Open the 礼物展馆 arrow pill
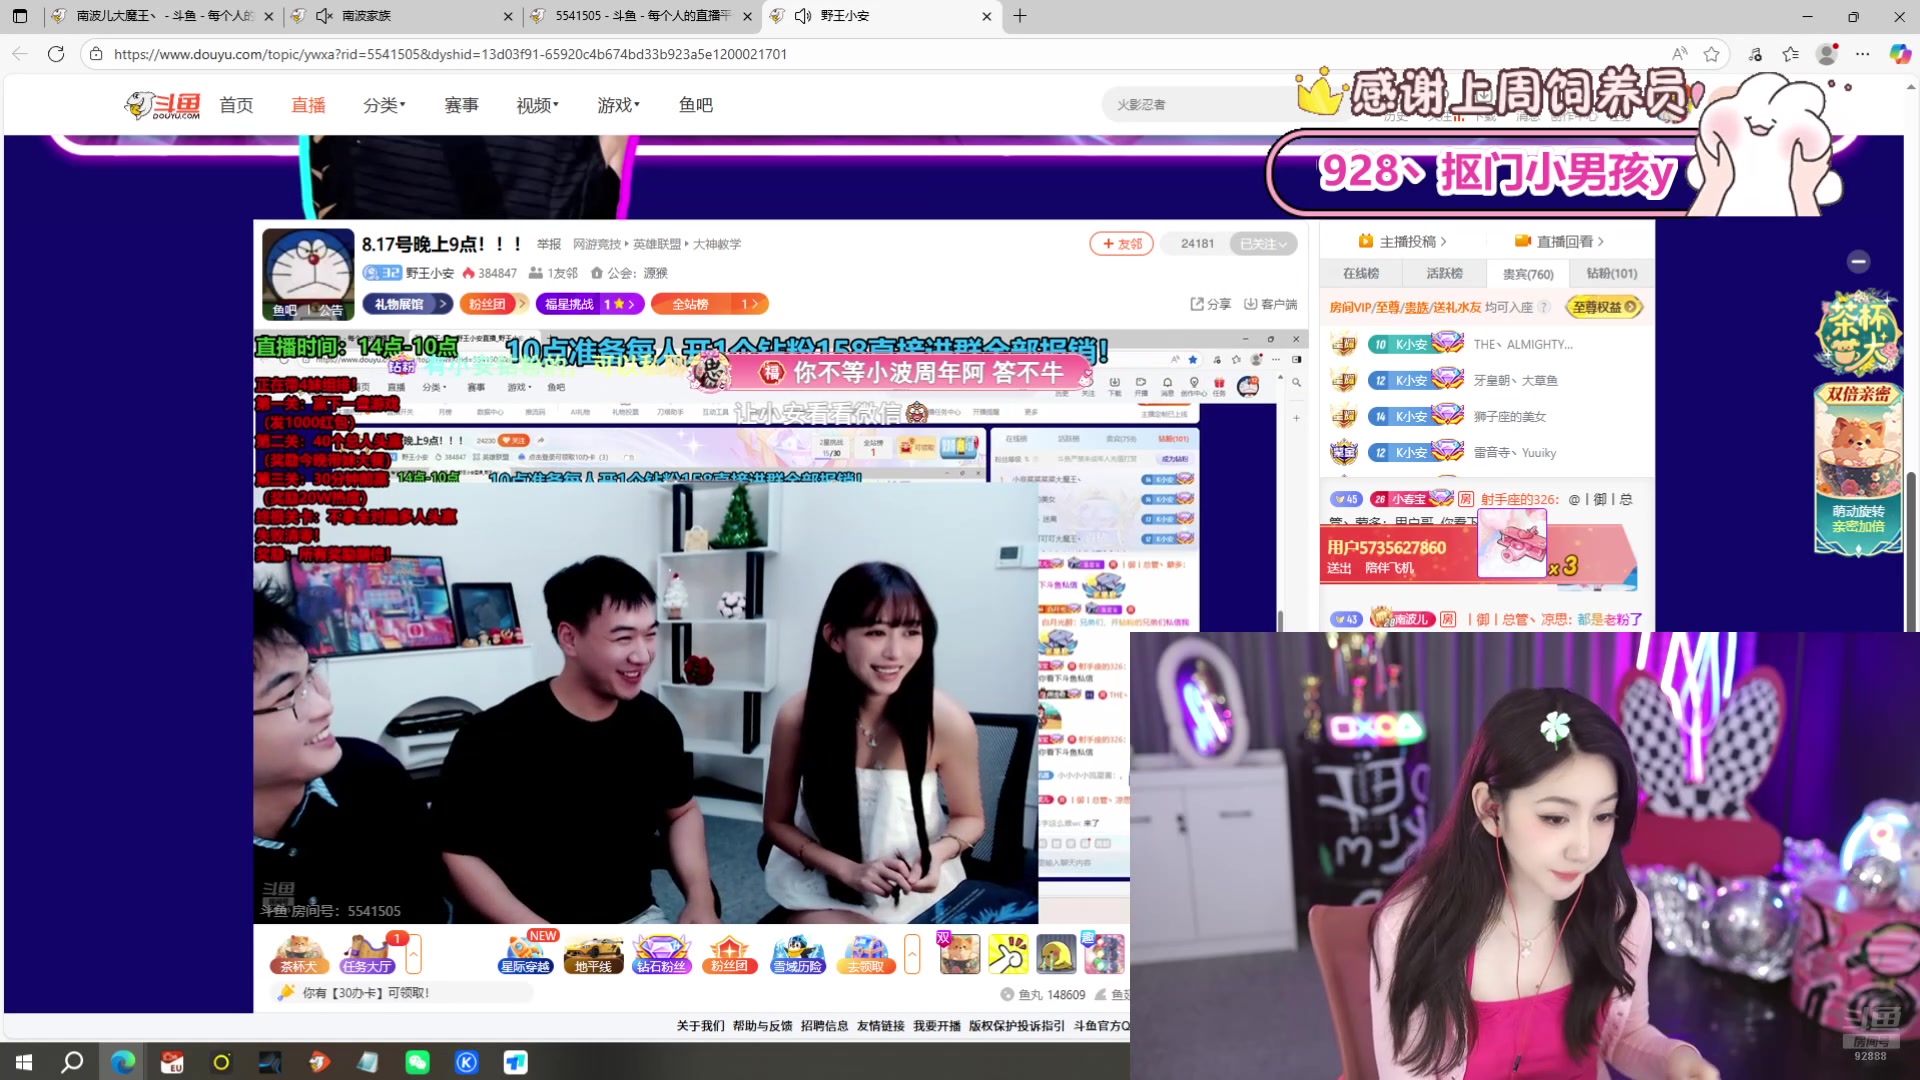Viewport: 1920px width, 1080px height. tap(408, 304)
